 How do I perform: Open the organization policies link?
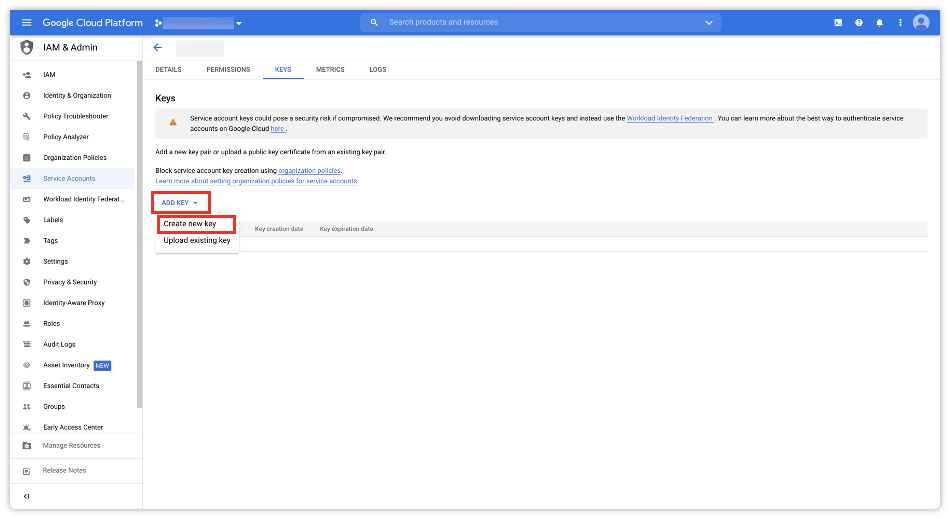coord(309,171)
